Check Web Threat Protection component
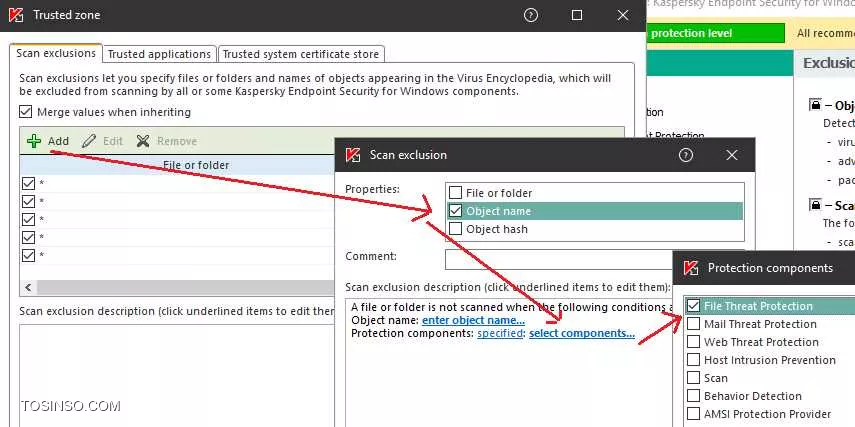This screenshot has width=855, height=427. 693,342
